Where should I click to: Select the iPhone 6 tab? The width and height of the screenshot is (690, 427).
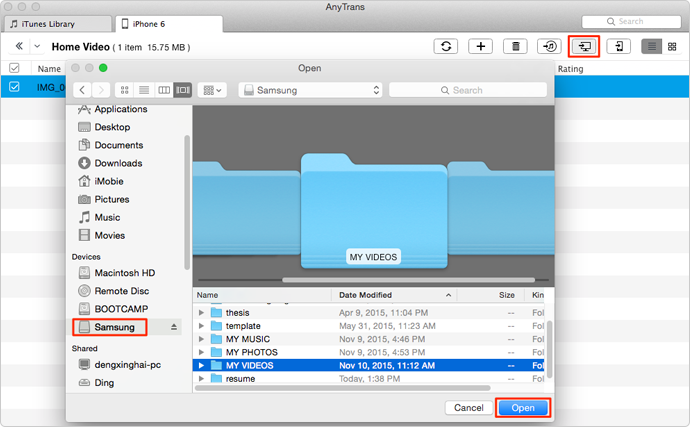[169, 24]
